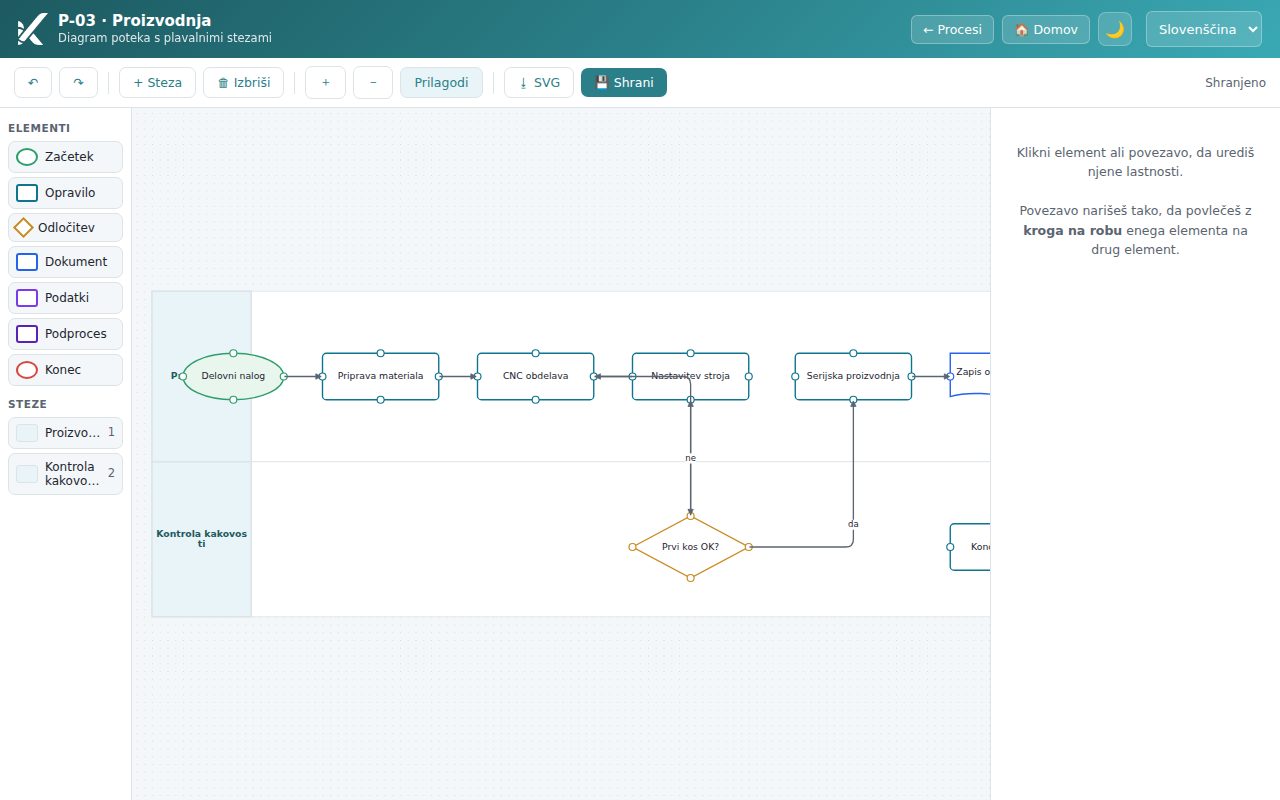Select the Kontrola kakovosti lane in Steze list
Screen dimensions: 1280x800
65,474
